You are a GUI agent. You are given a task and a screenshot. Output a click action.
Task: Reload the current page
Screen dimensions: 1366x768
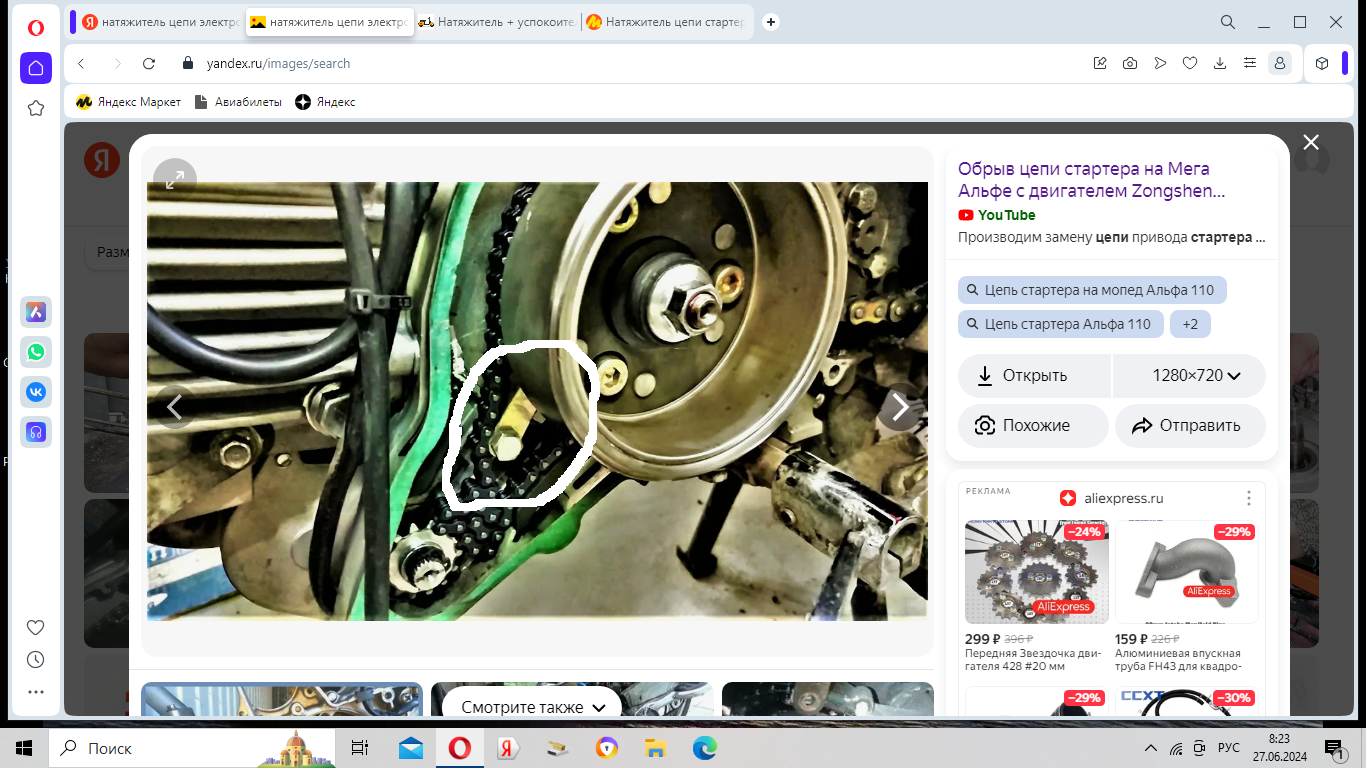click(149, 63)
